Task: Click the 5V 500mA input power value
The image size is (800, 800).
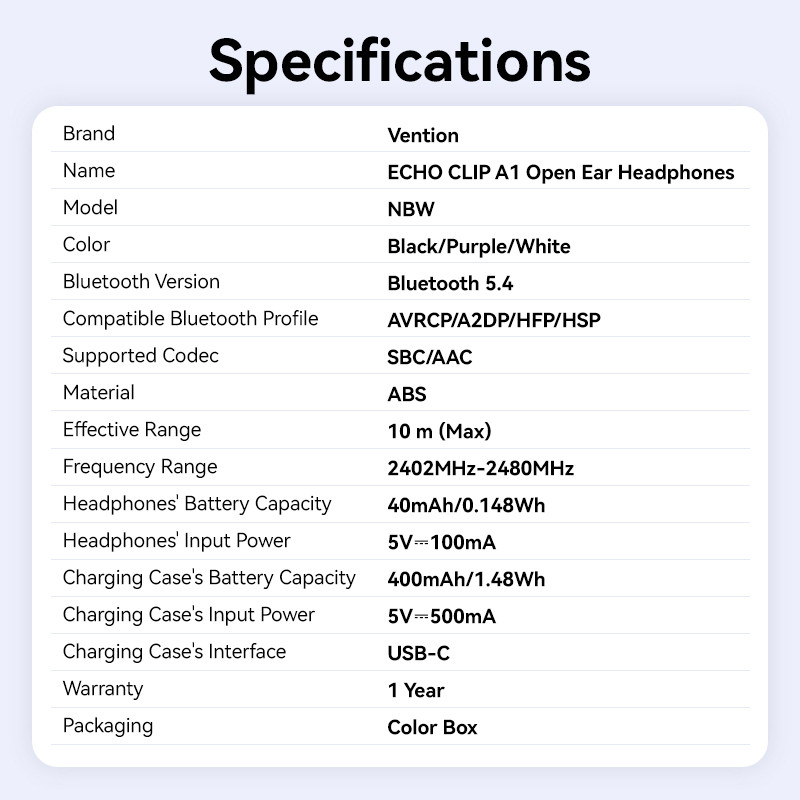Action: click(x=441, y=616)
